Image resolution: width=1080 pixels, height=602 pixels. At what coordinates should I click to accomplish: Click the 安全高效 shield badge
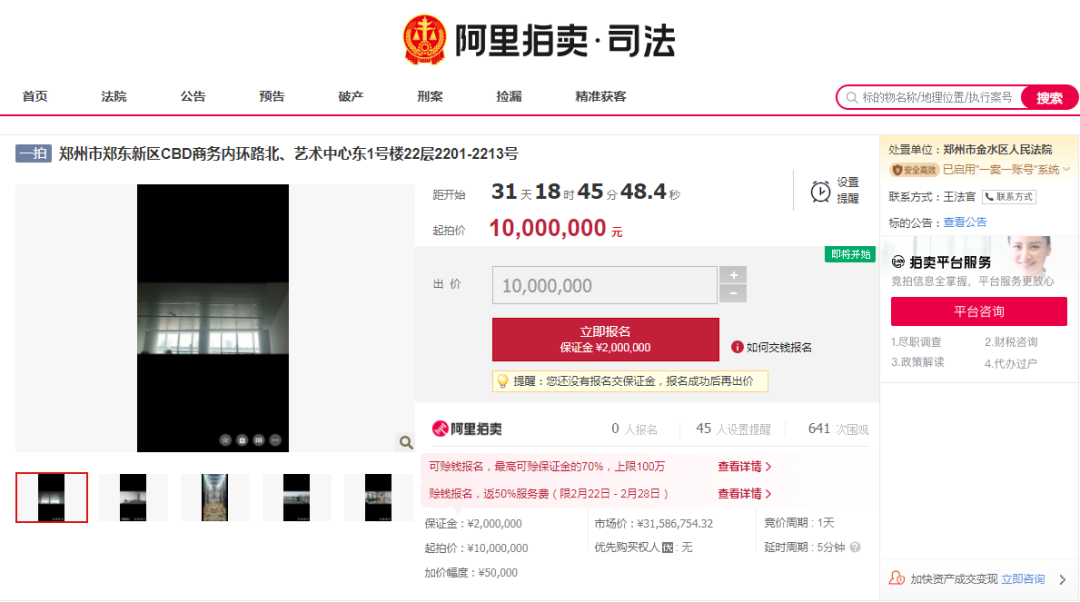click(914, 170)
